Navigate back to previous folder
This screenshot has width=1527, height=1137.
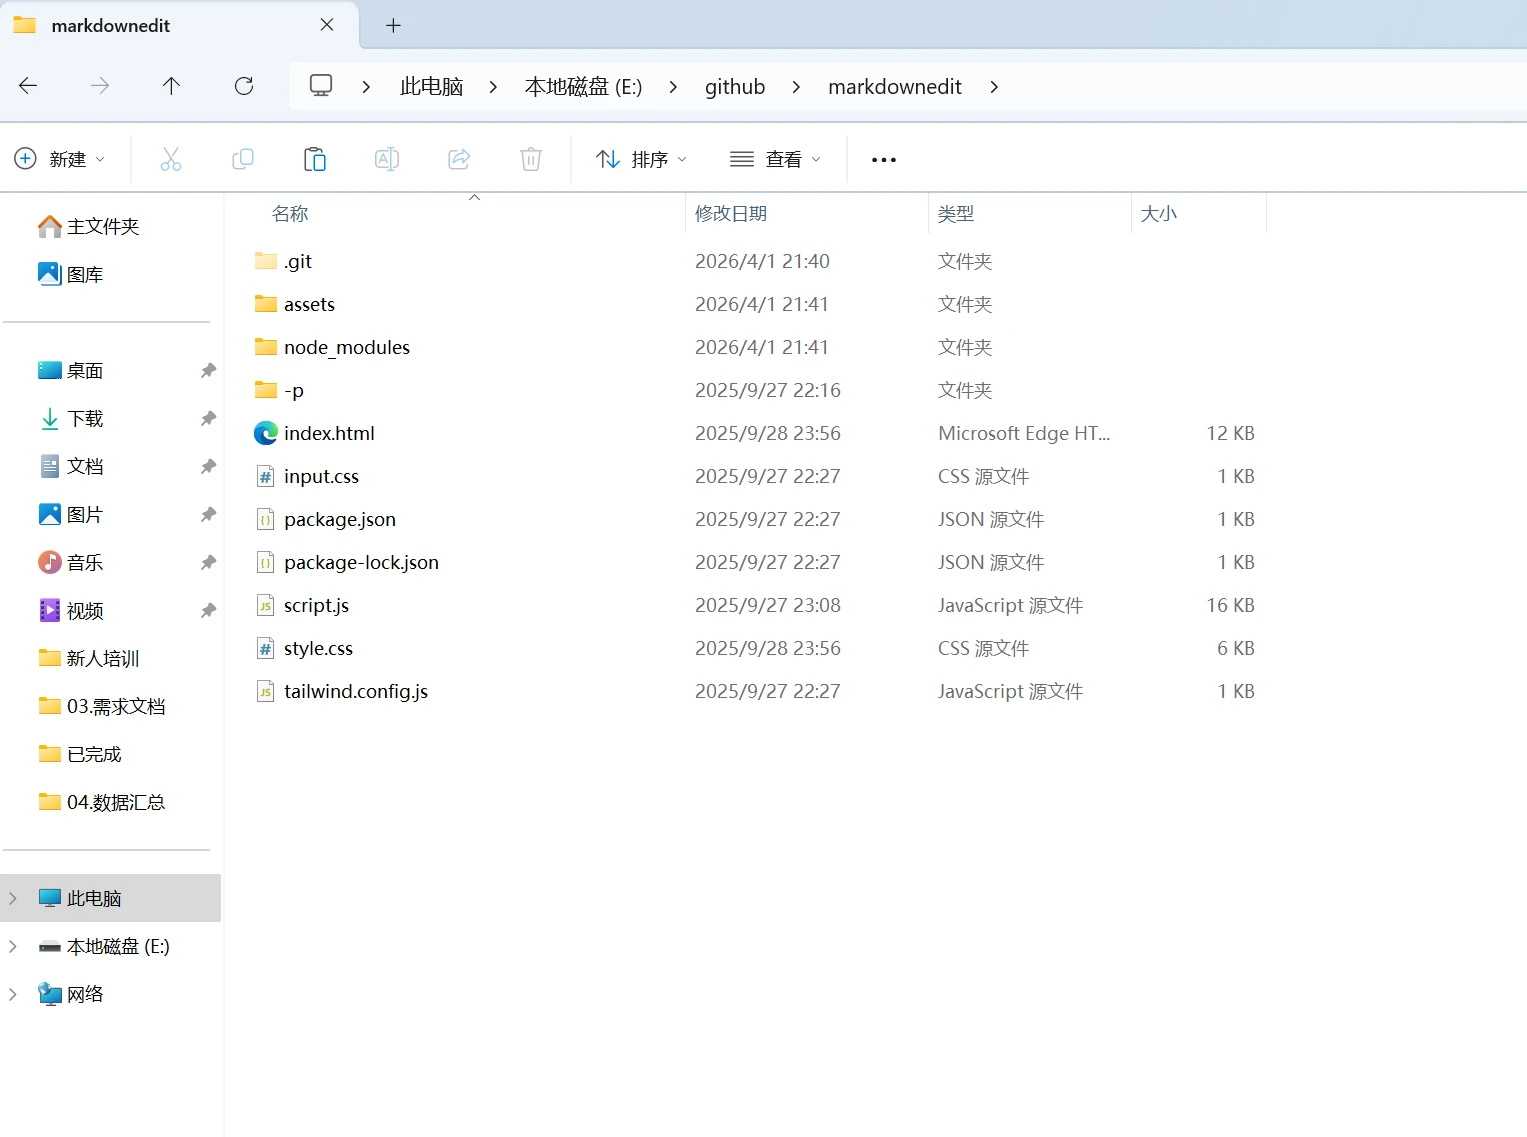click(x=28, y=86)
